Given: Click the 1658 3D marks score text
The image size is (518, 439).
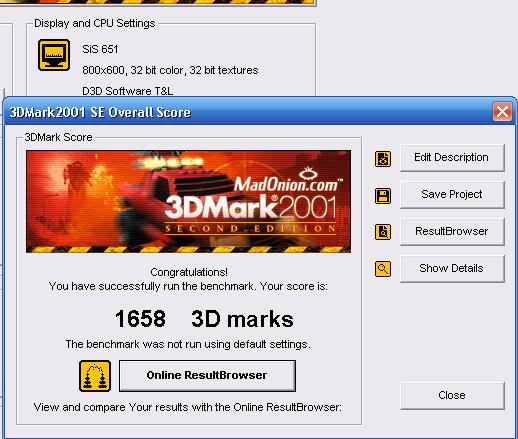Looking at the screenshot, I should pos(204,319).
